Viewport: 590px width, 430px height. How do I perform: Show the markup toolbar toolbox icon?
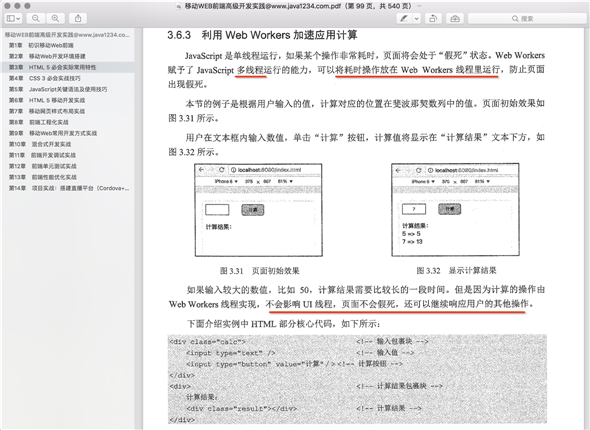pyautogui.click(x=455, y=18)
